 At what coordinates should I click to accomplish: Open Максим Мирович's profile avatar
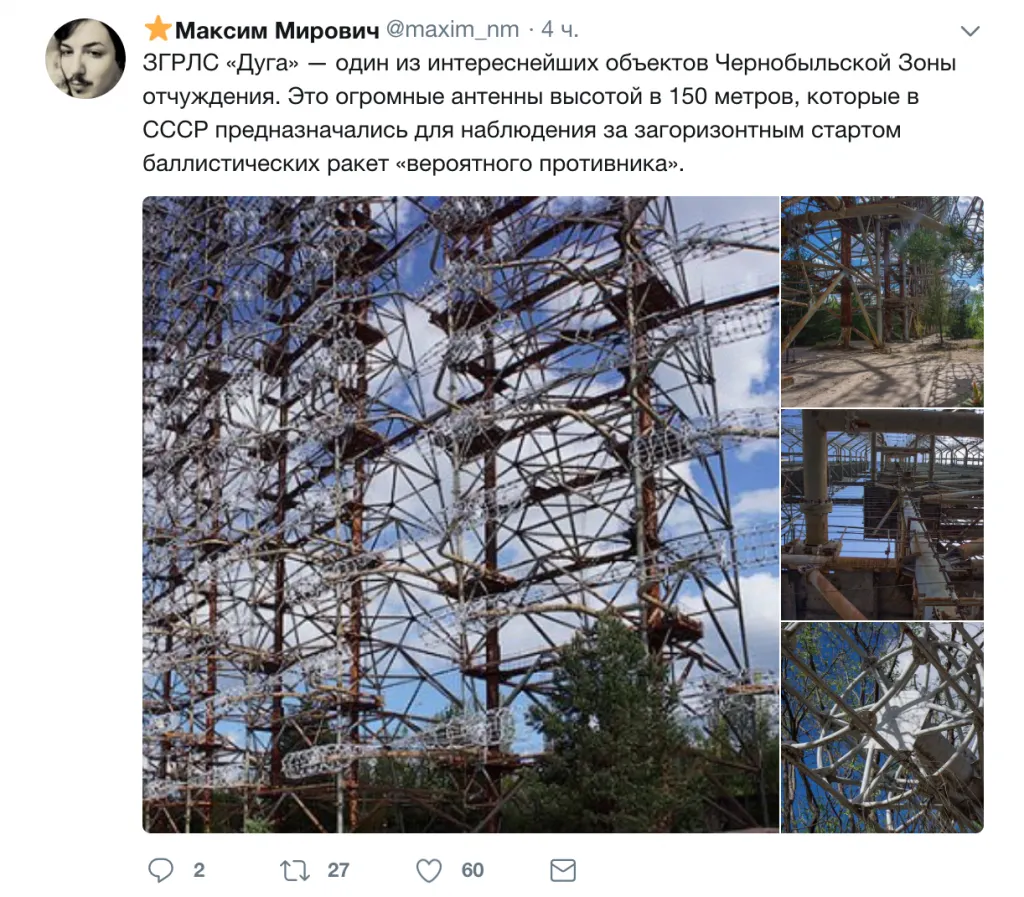(x=85, y=58)
